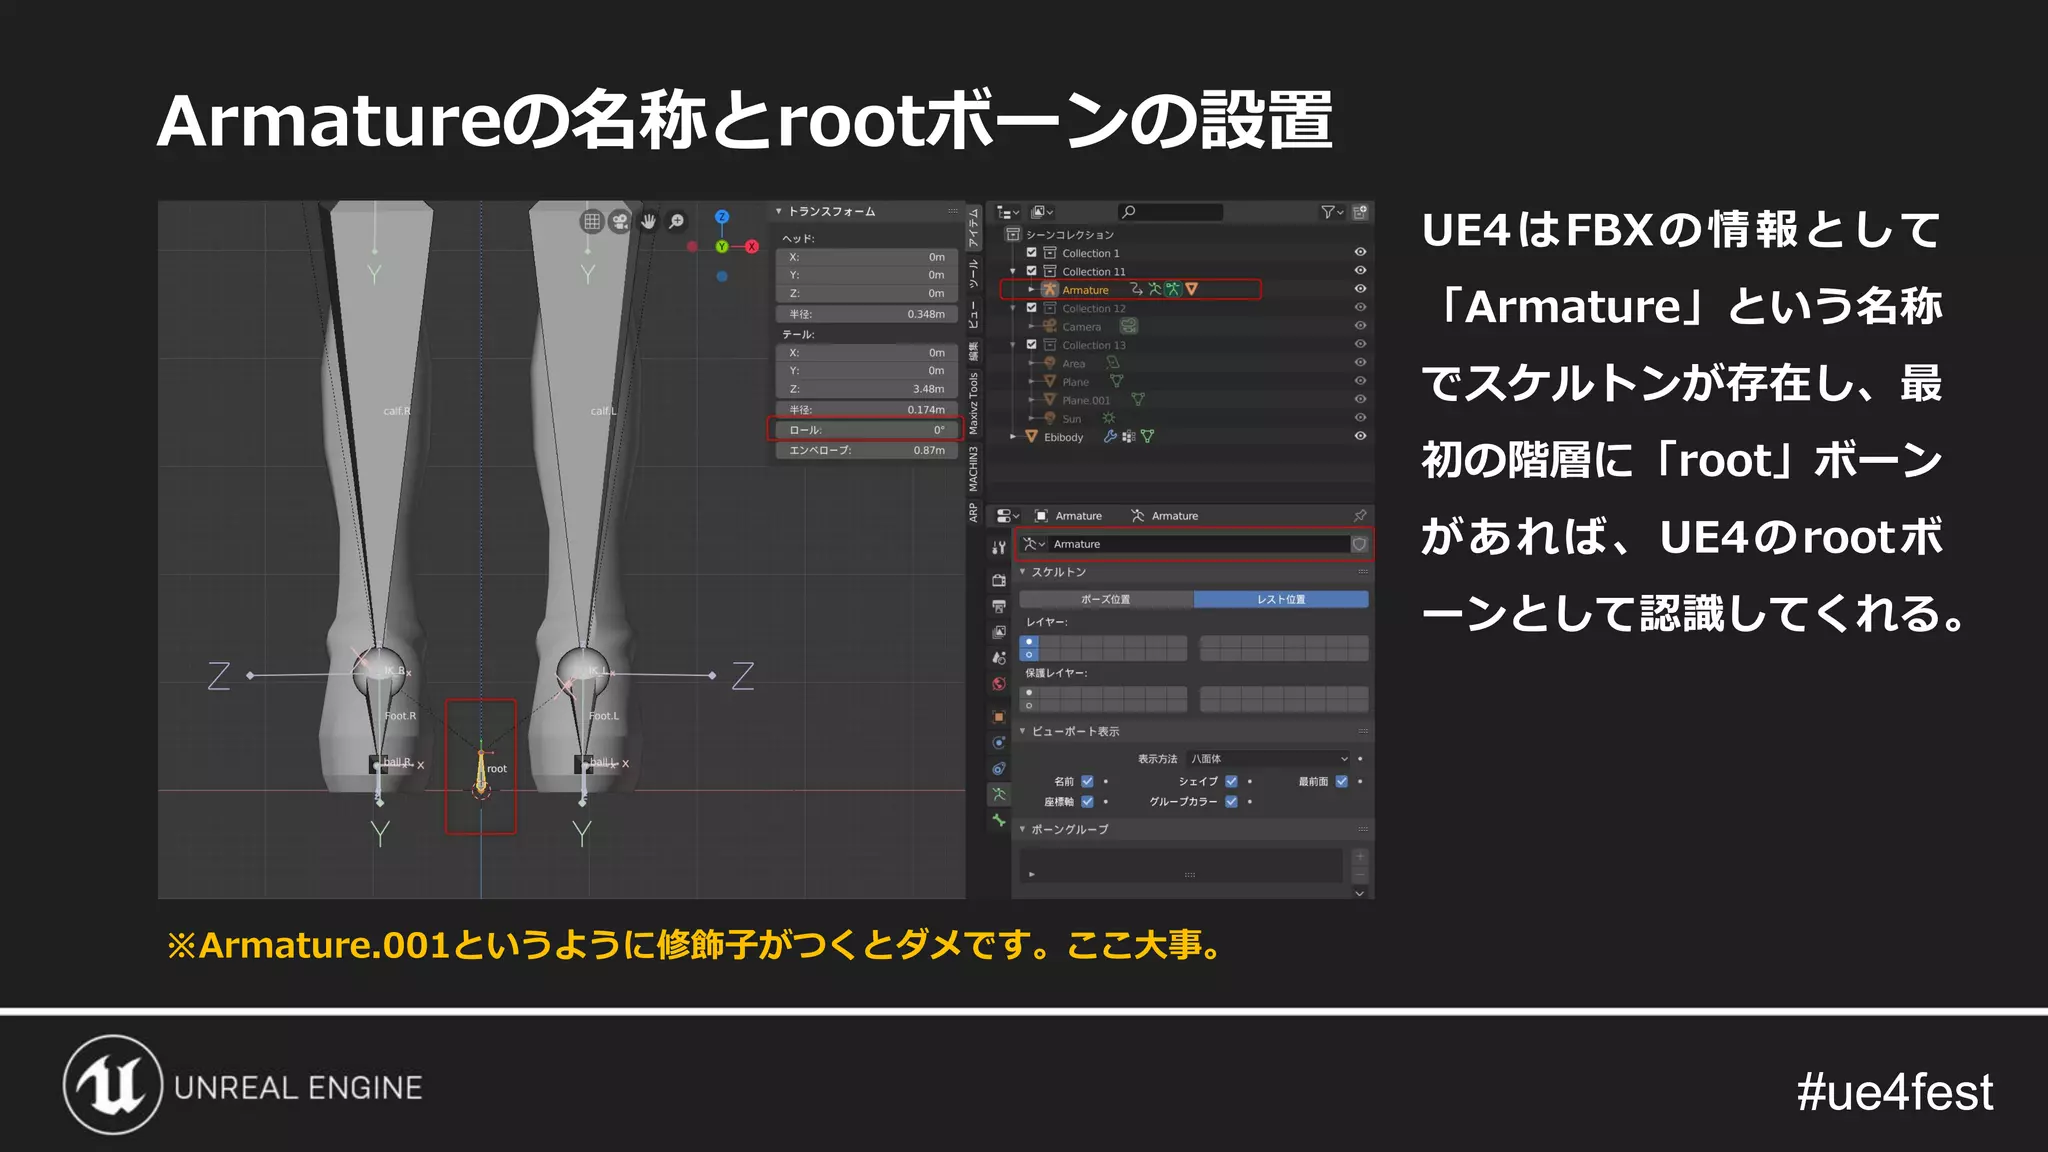Screen dimensions: 2048x1152
Task: Activate the zoom magnifier tool
Action: [676, 221]
